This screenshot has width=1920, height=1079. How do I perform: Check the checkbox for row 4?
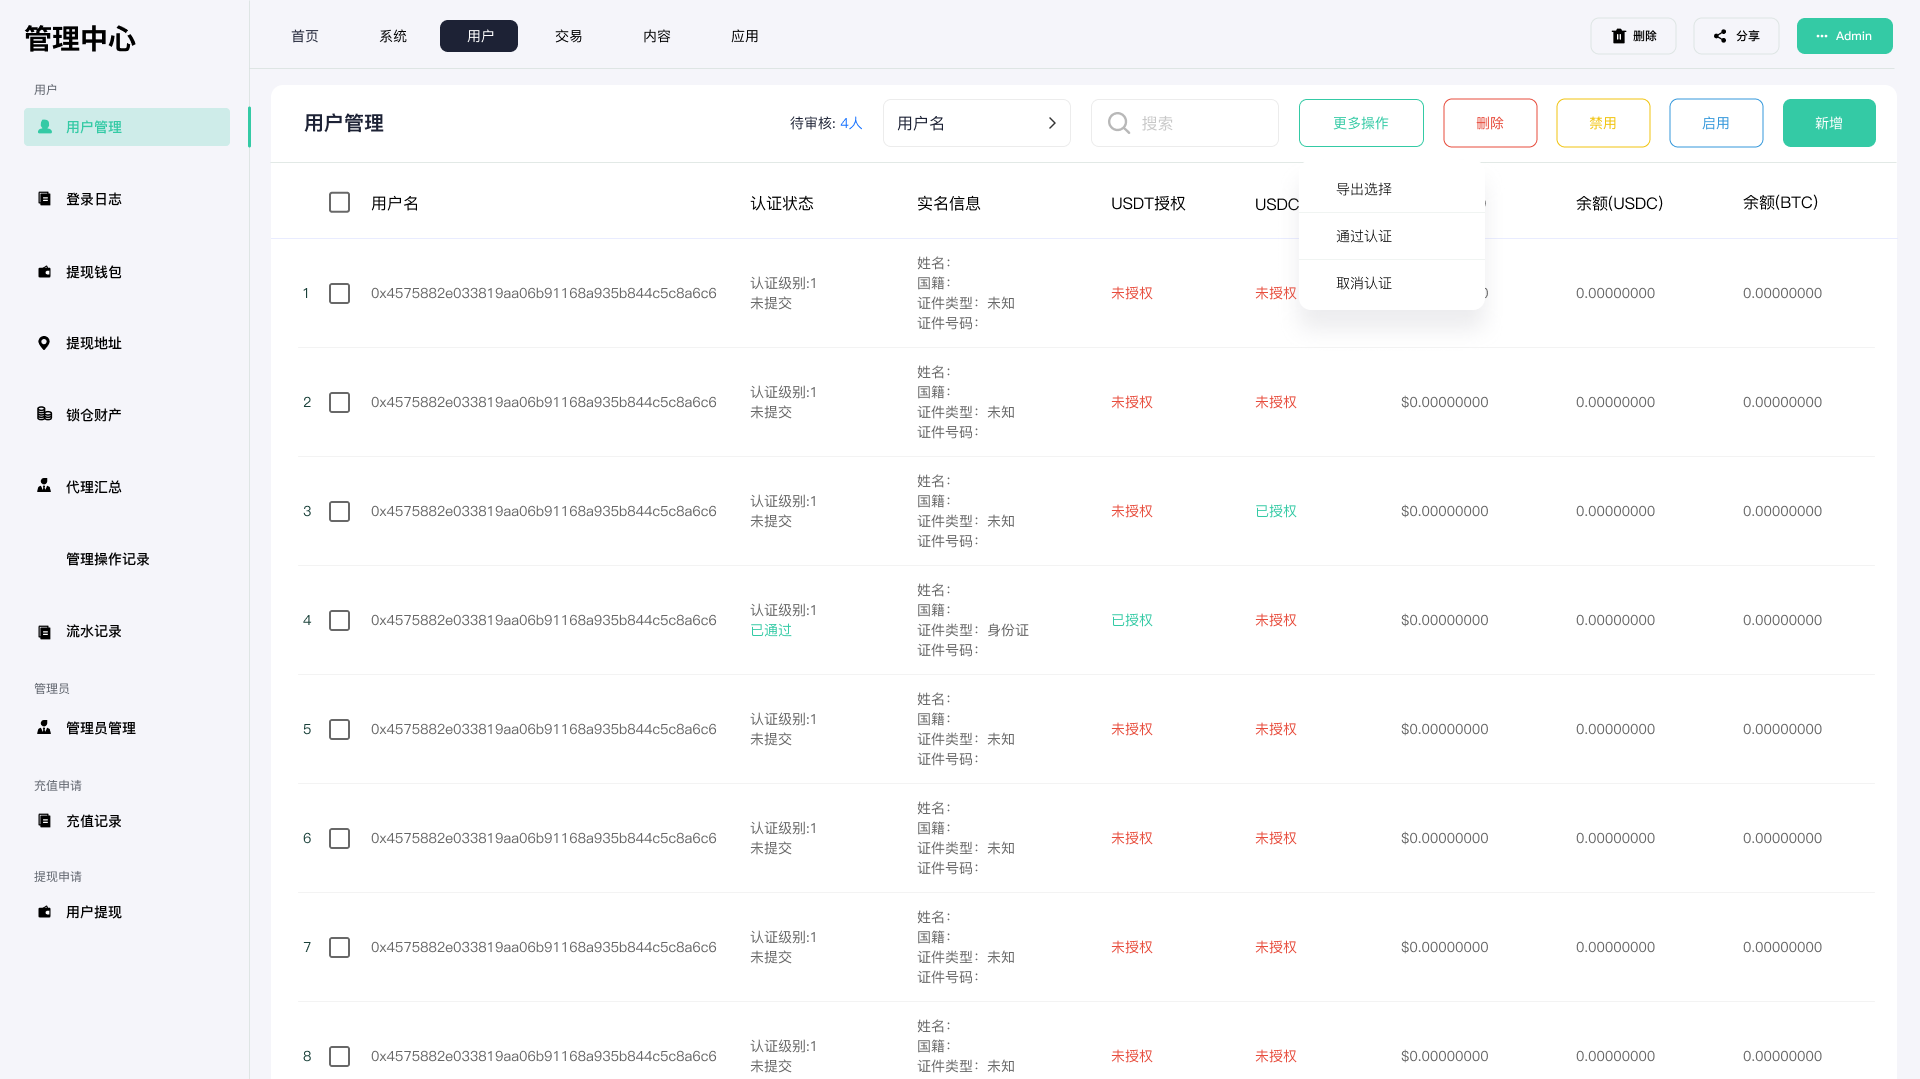(x=340, y=621)
